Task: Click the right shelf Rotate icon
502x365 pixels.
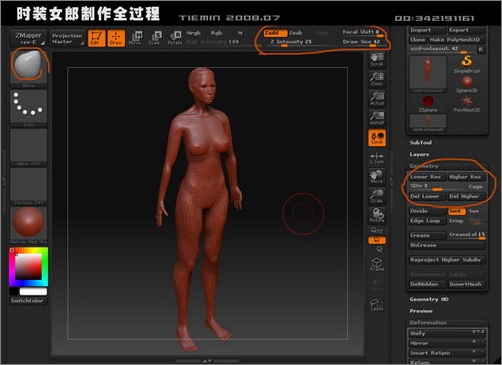Action: coord(377,216)
